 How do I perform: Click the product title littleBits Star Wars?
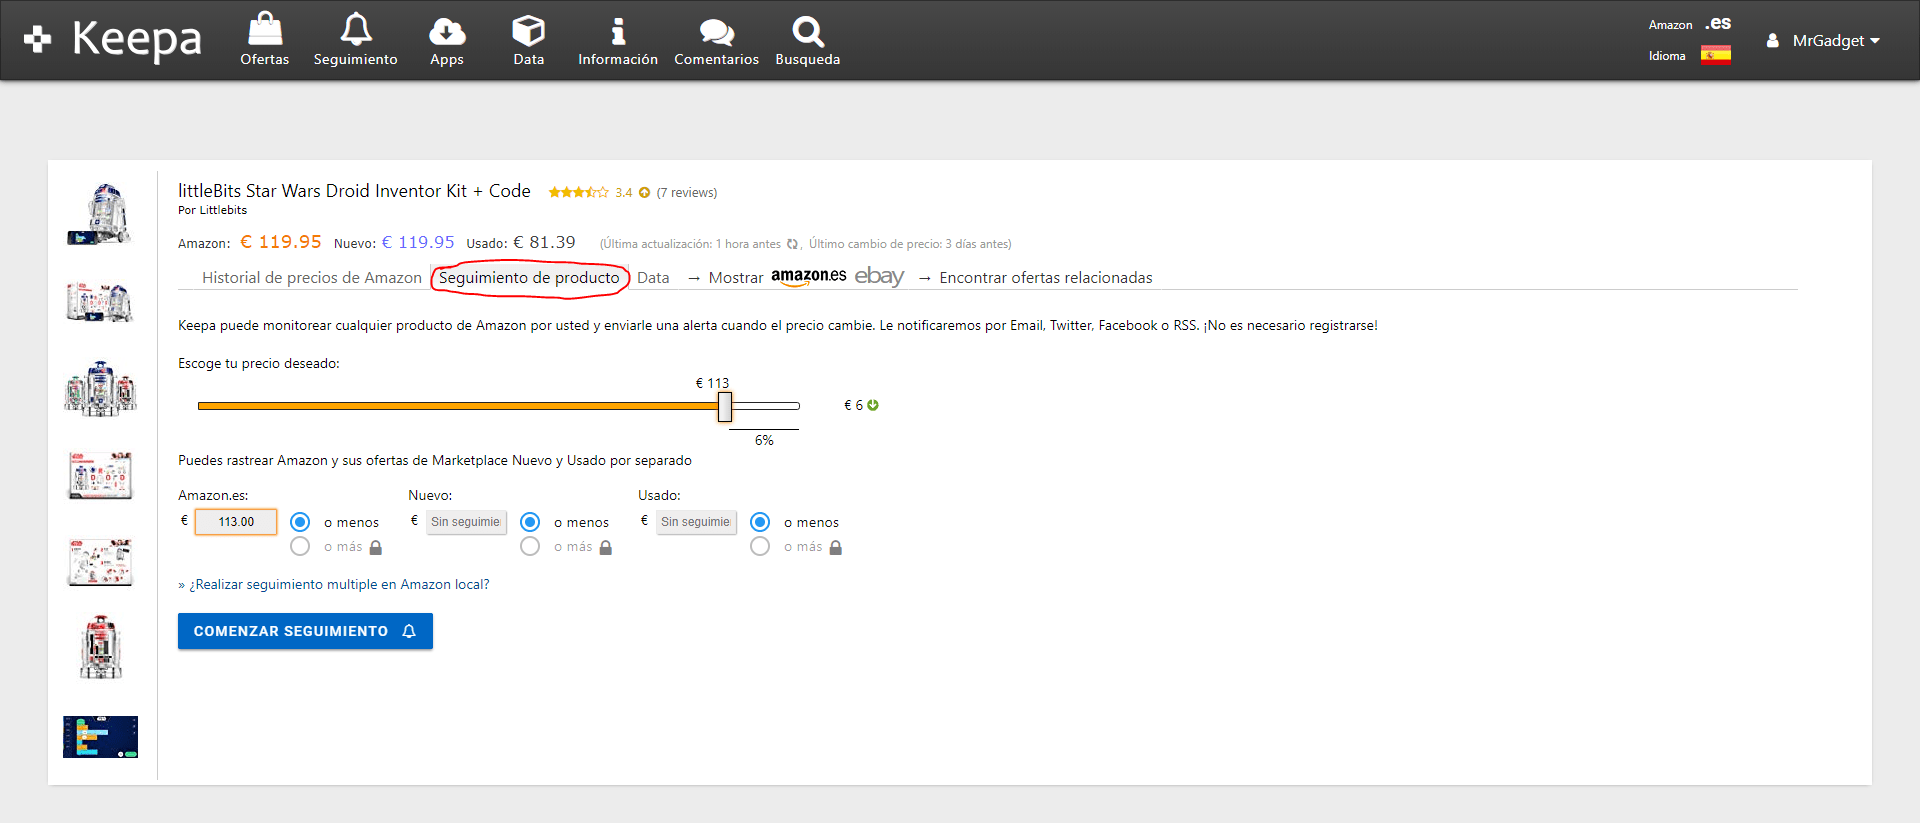pyautogui.click(x=354, y=191)
